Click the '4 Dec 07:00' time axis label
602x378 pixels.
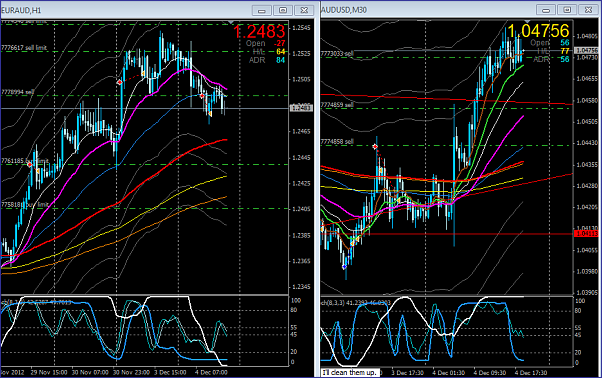(x=211, y=372)
